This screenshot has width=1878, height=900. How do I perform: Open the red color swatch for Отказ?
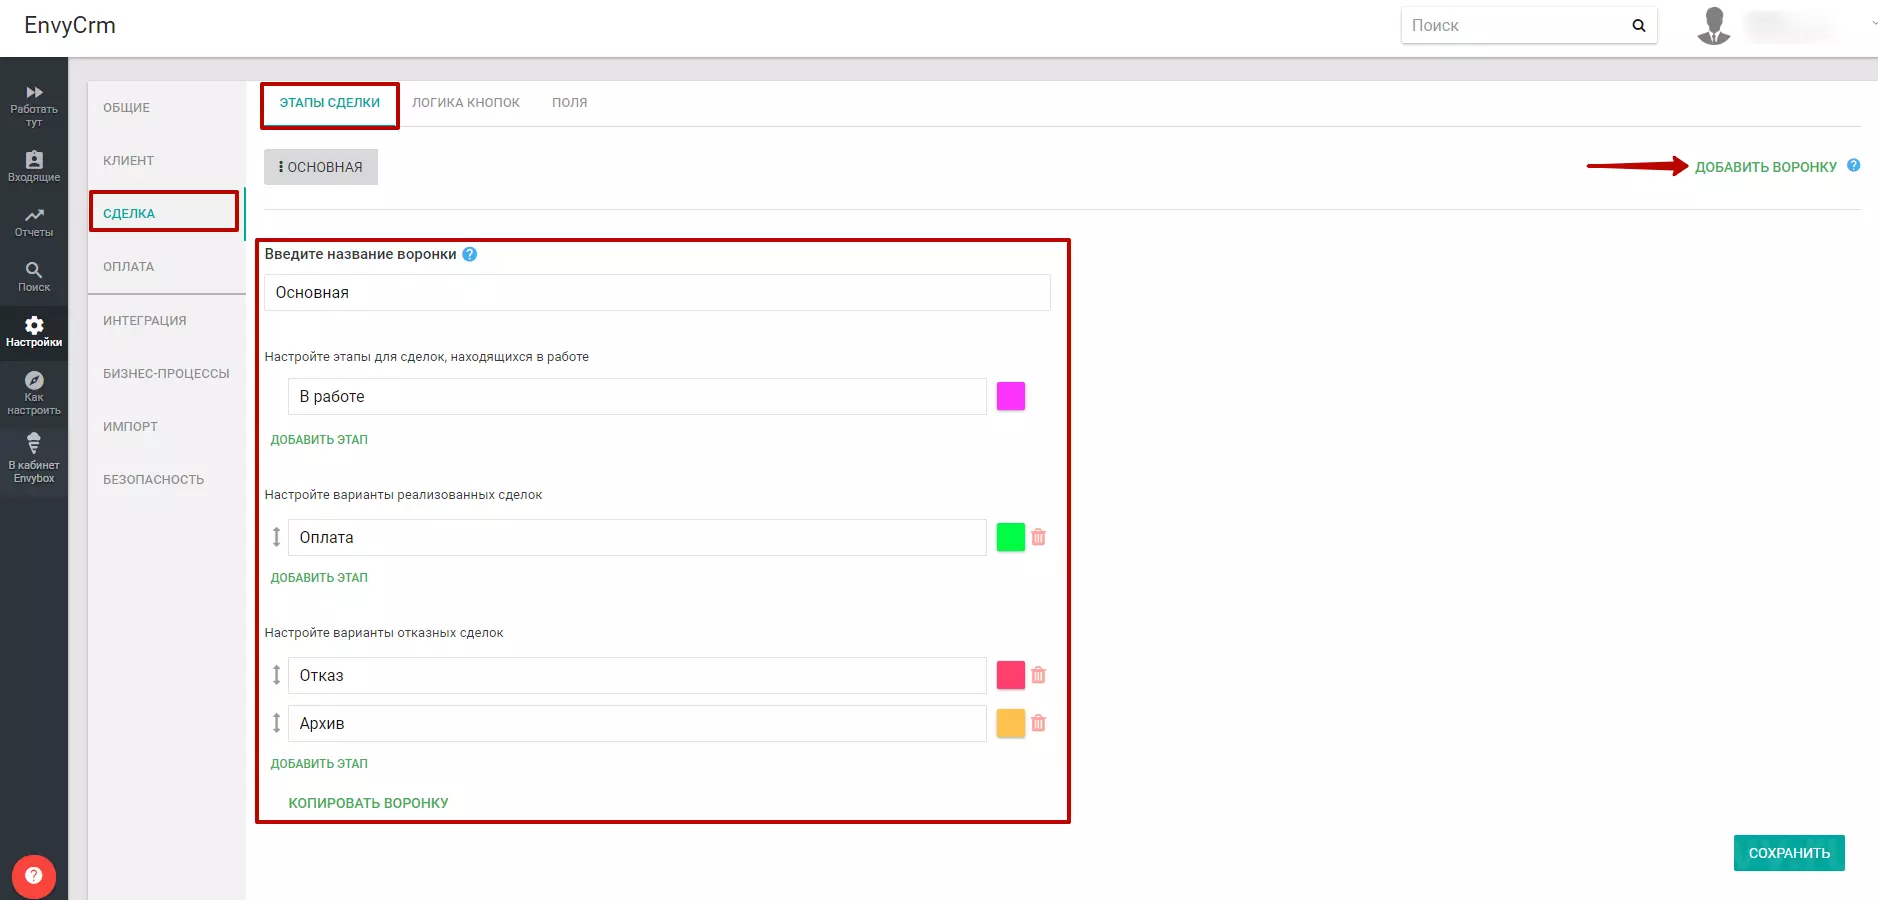tap(1011, 675)
